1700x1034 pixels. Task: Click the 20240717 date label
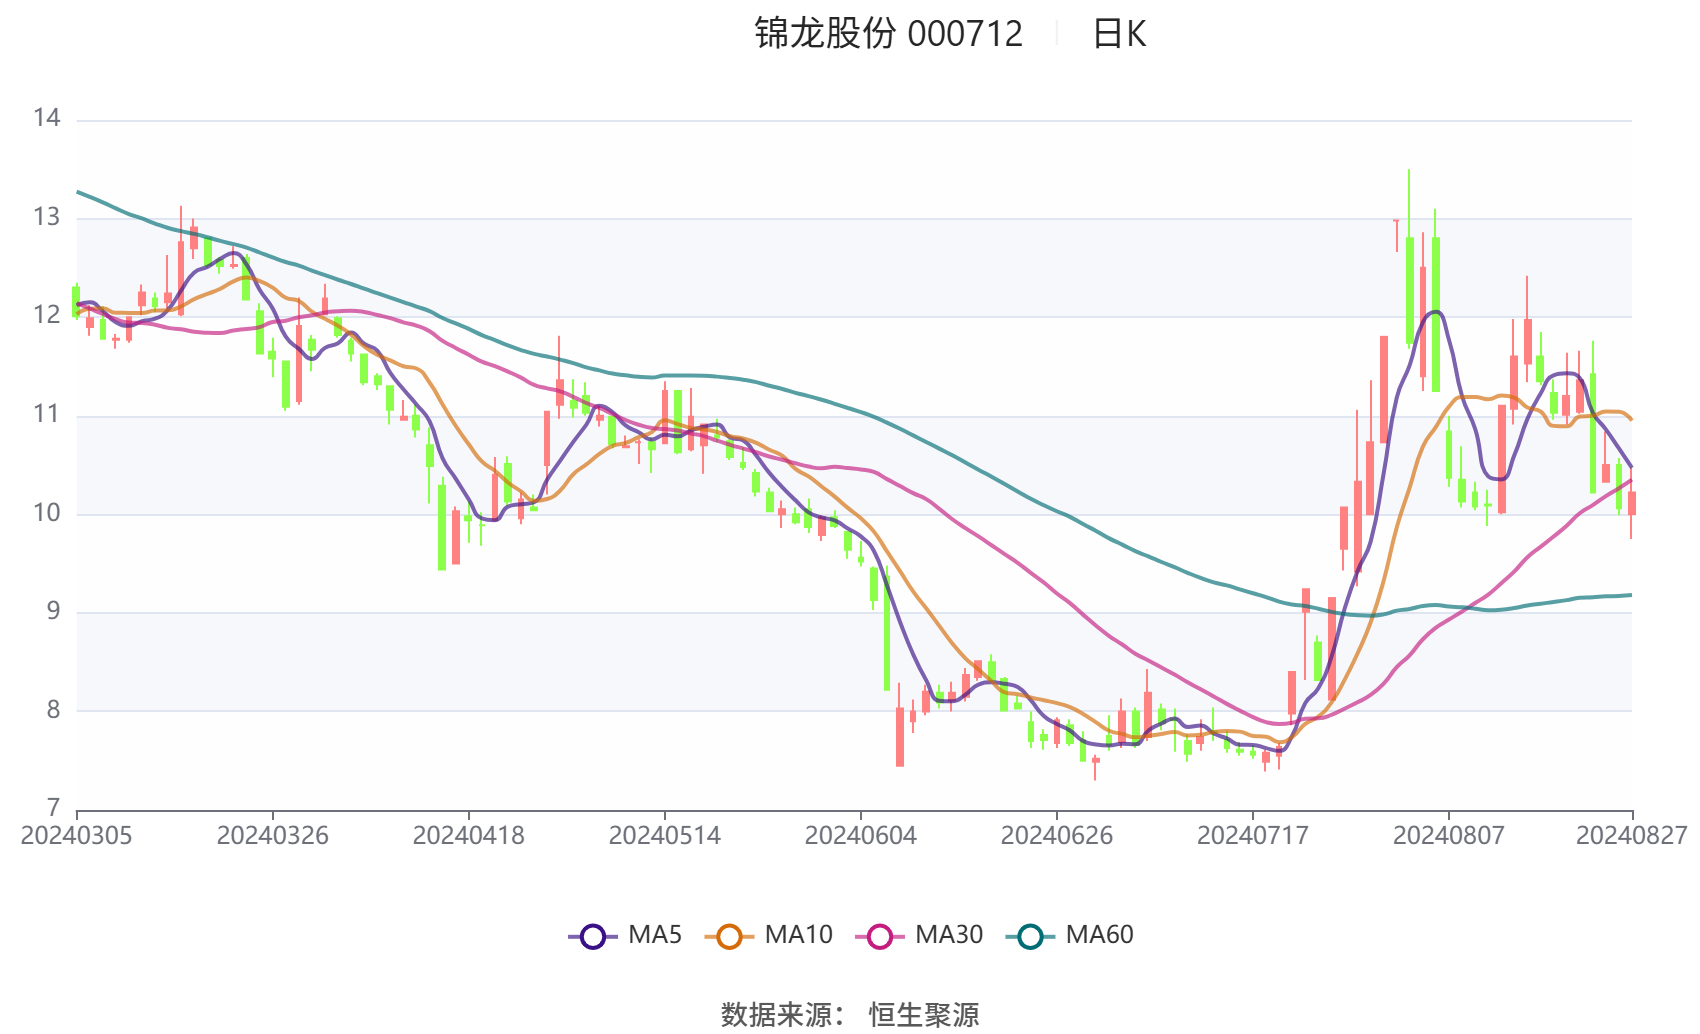[x=1252, y=836]
